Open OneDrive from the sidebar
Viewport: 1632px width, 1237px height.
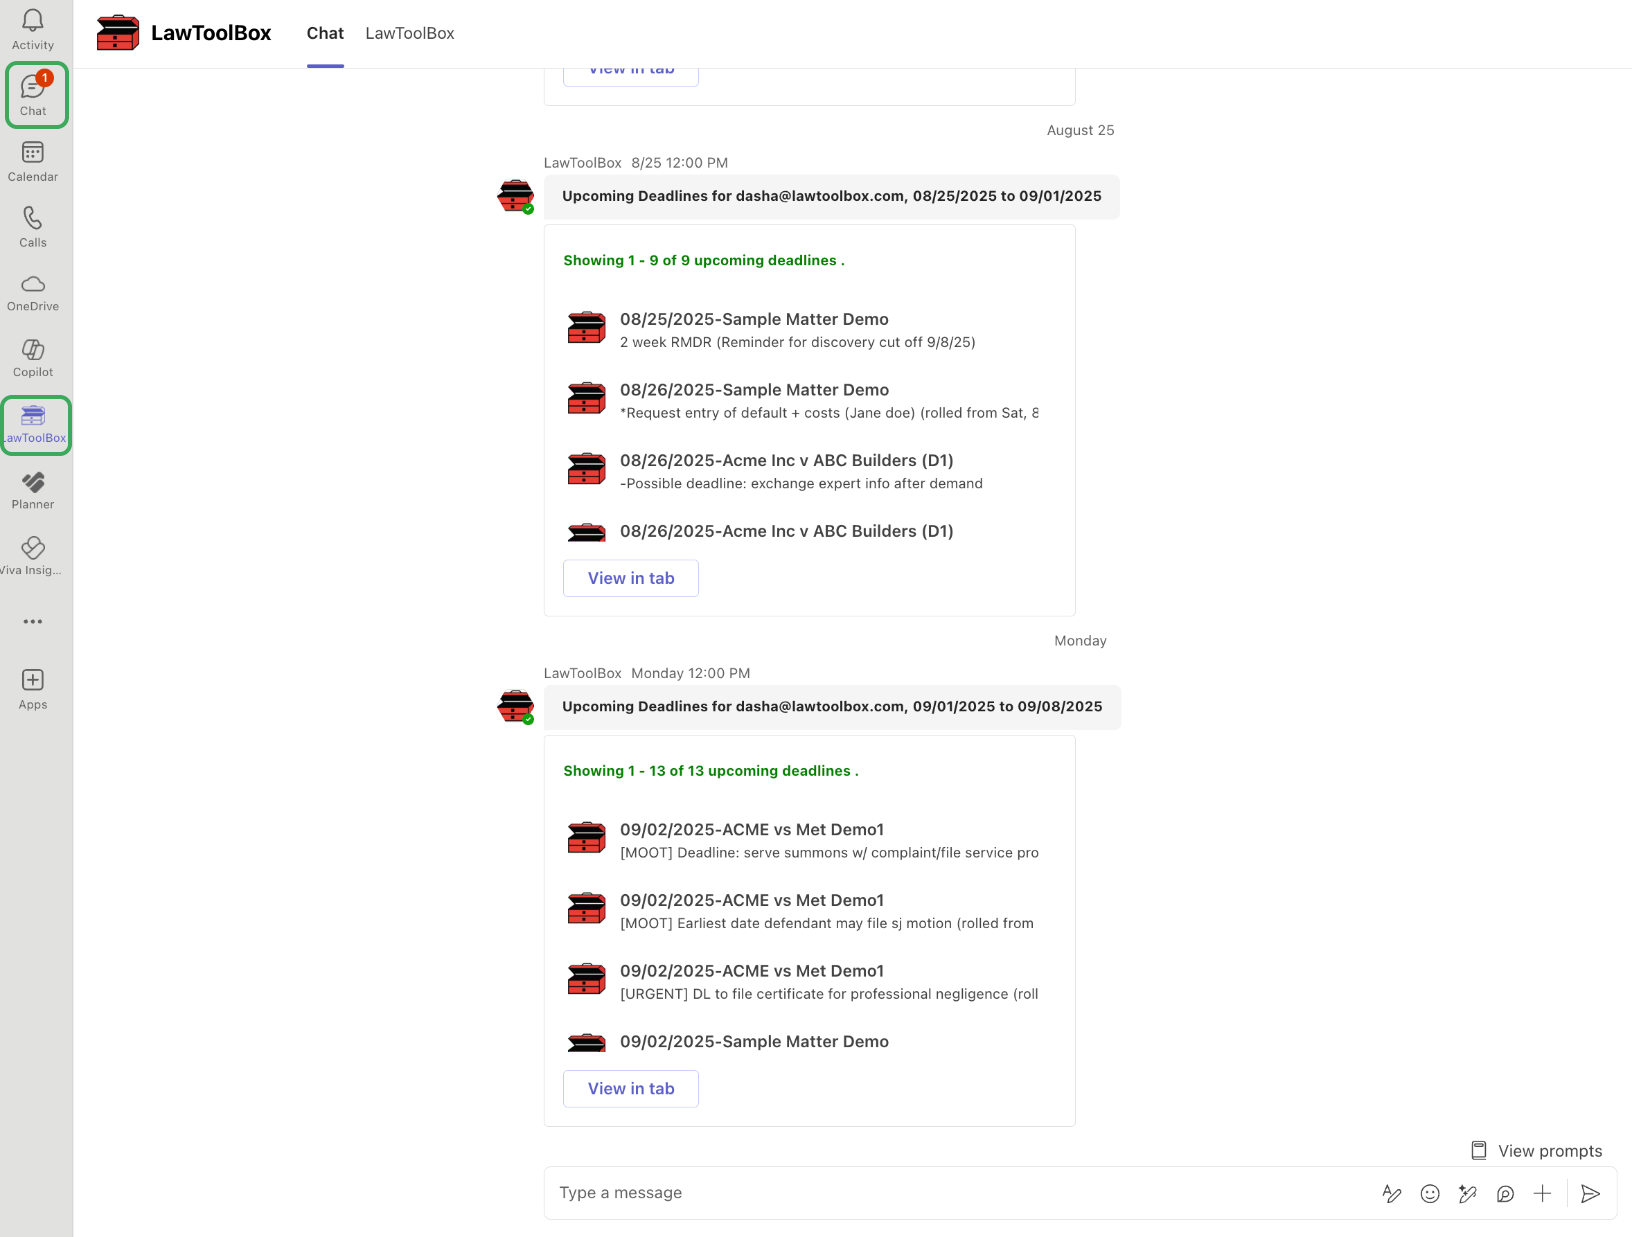[33, 293]
